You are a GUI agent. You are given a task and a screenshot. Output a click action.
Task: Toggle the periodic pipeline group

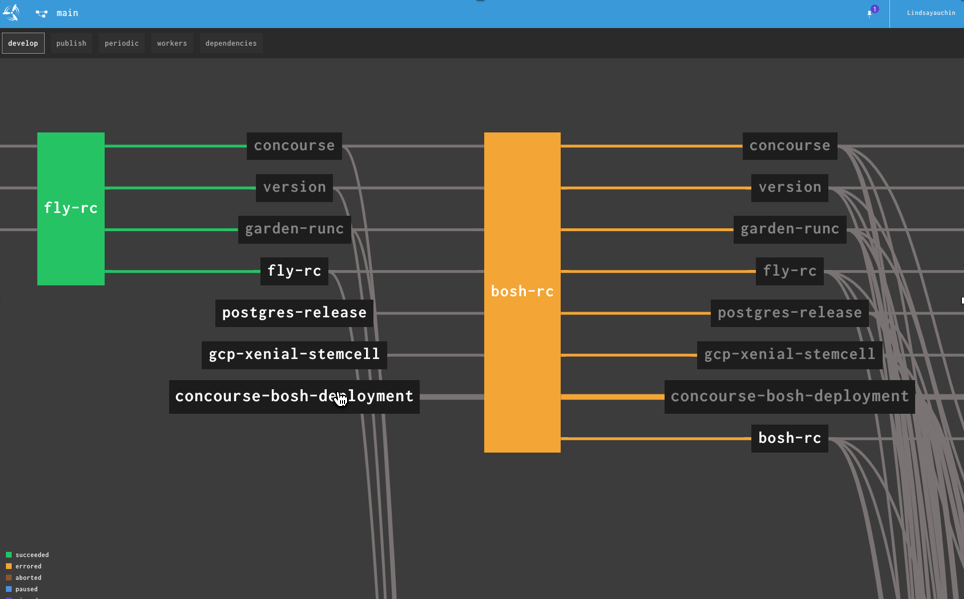point(121,43)
